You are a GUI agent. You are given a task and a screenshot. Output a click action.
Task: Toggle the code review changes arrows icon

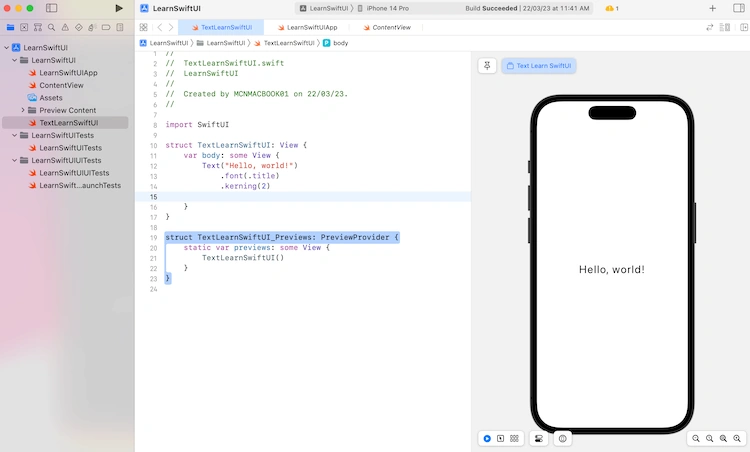tap(710, 27)
